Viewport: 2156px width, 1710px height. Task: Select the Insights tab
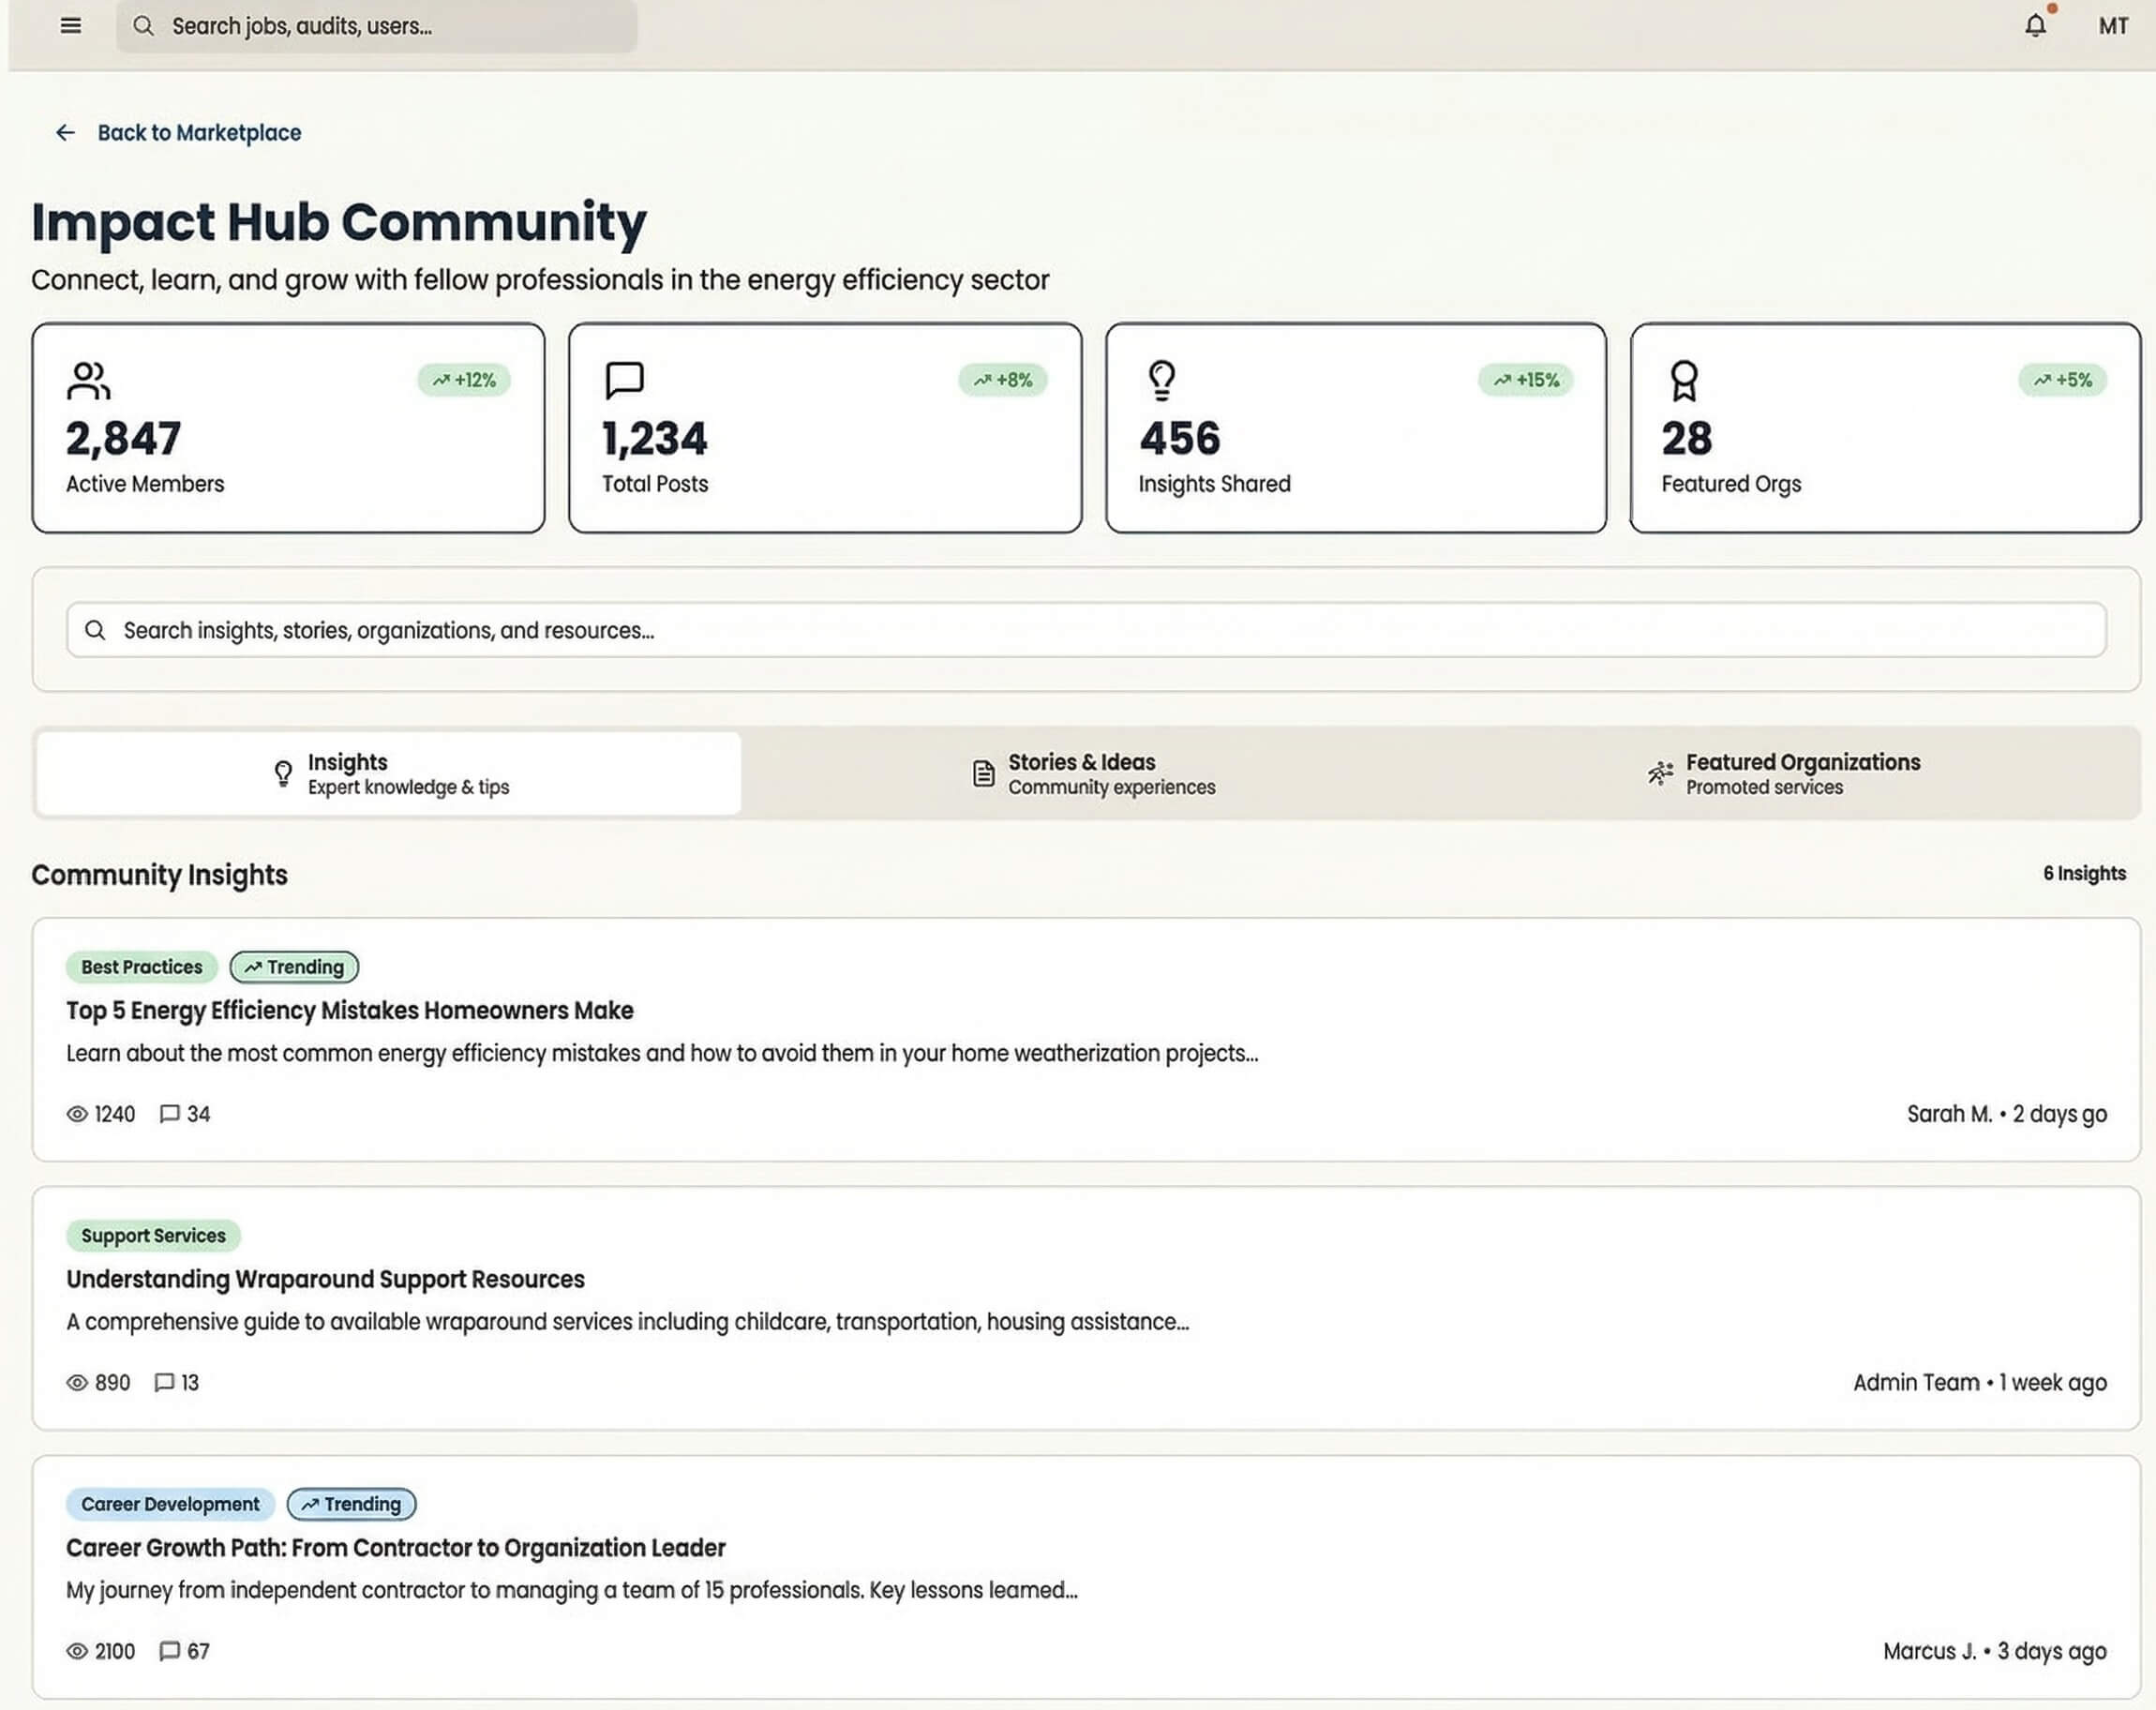pos(389,774)
